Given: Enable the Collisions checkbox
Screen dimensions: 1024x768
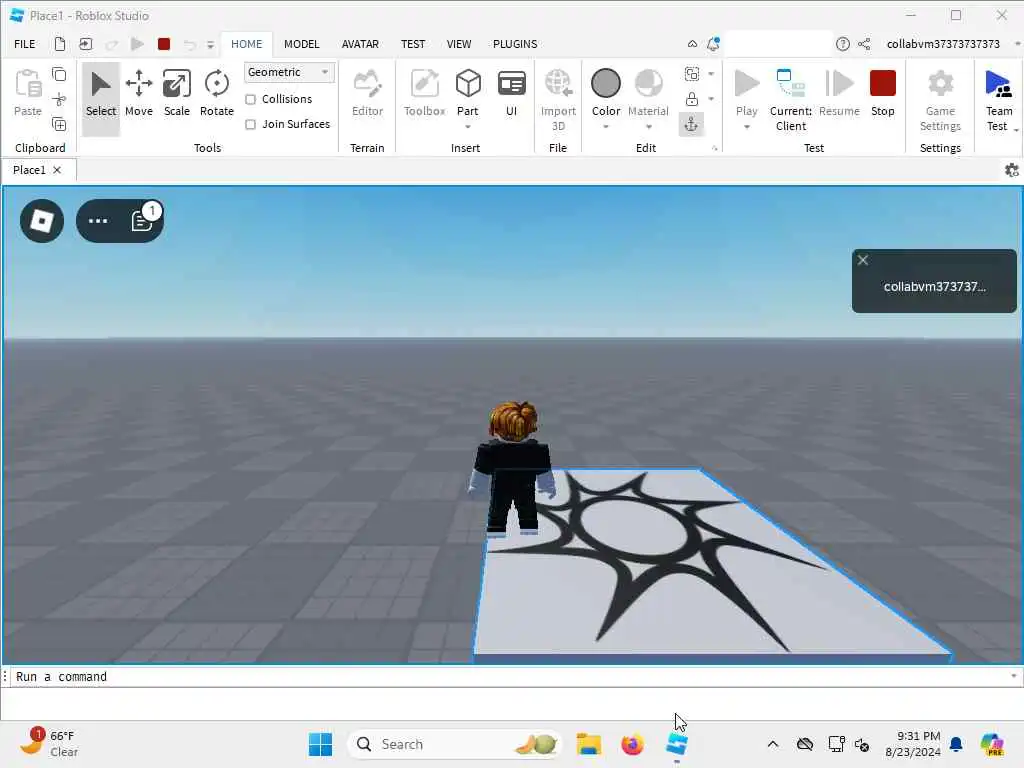Looking at the screenshot, I should point(250,99).
